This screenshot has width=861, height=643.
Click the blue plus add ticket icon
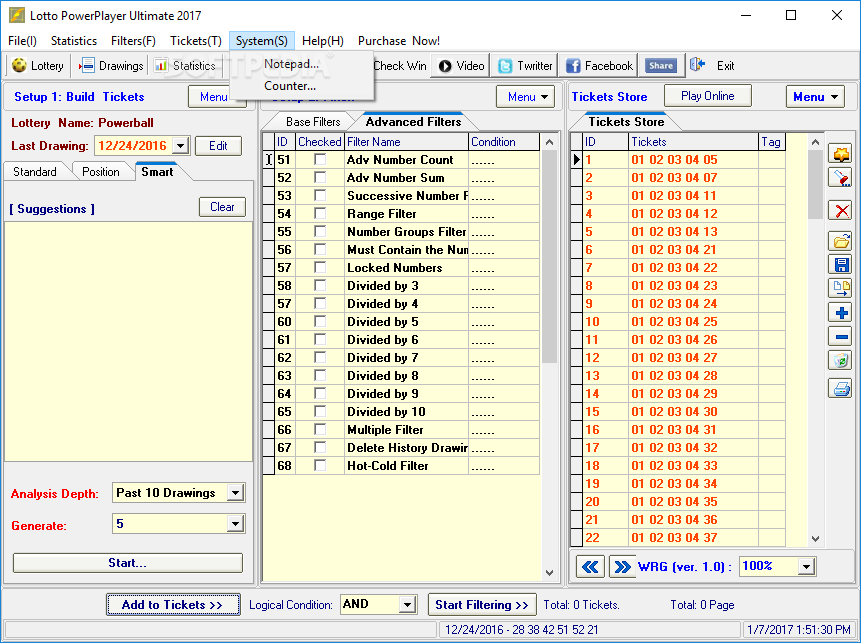tap(841, 313)
